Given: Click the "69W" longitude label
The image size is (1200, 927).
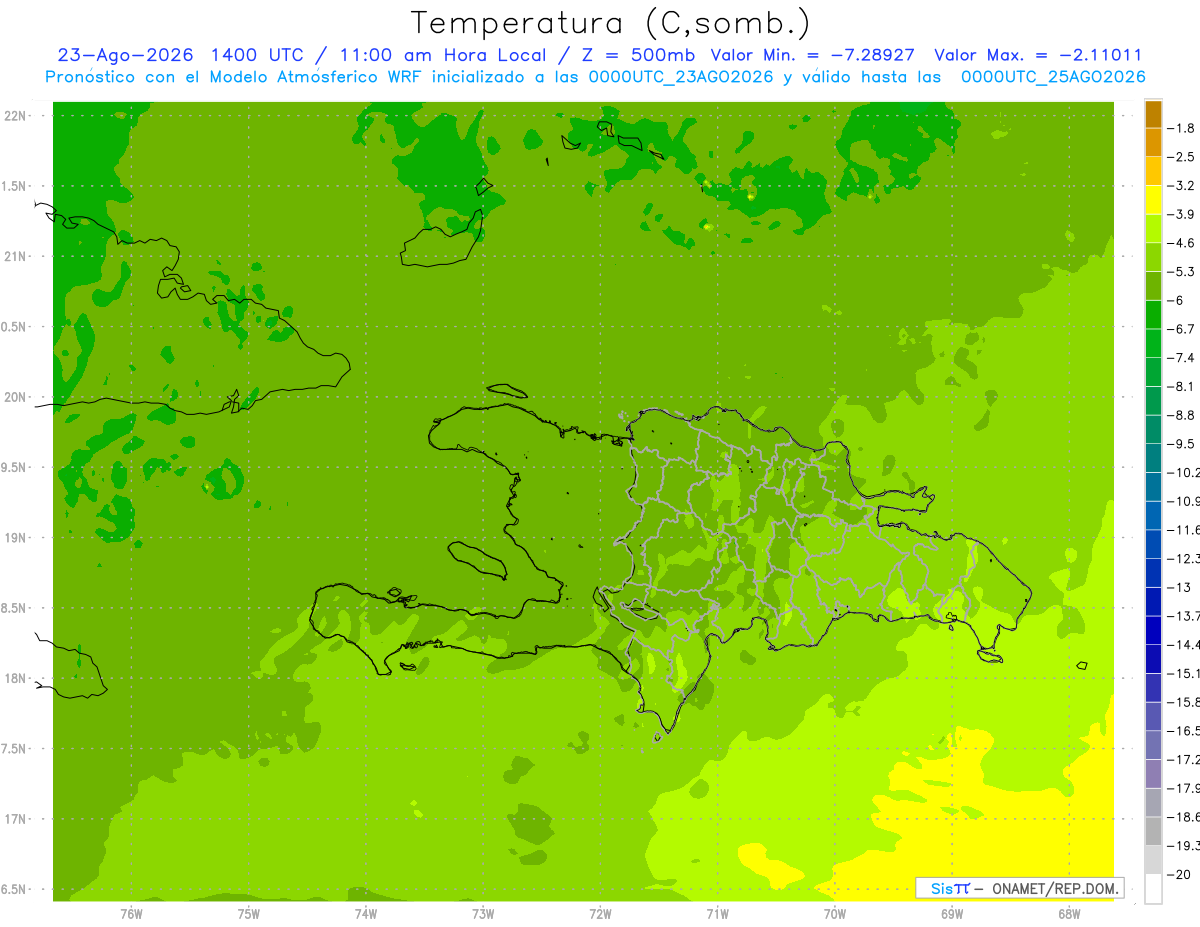Looking at the screenshot, I should click(952, 913).
